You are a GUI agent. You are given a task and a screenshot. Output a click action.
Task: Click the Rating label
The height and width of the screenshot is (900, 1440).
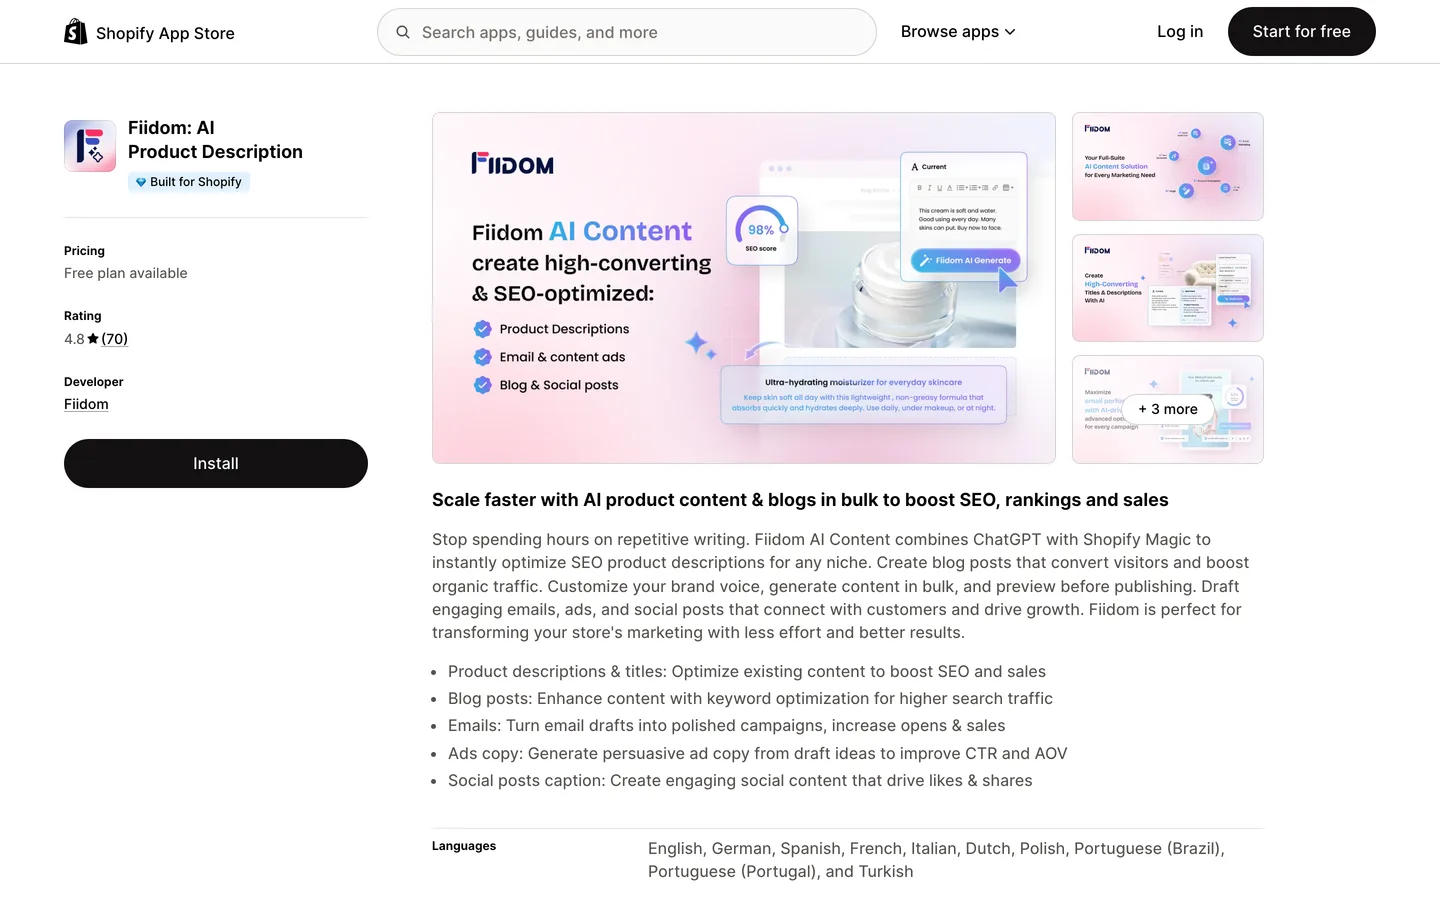pos(83,316)
